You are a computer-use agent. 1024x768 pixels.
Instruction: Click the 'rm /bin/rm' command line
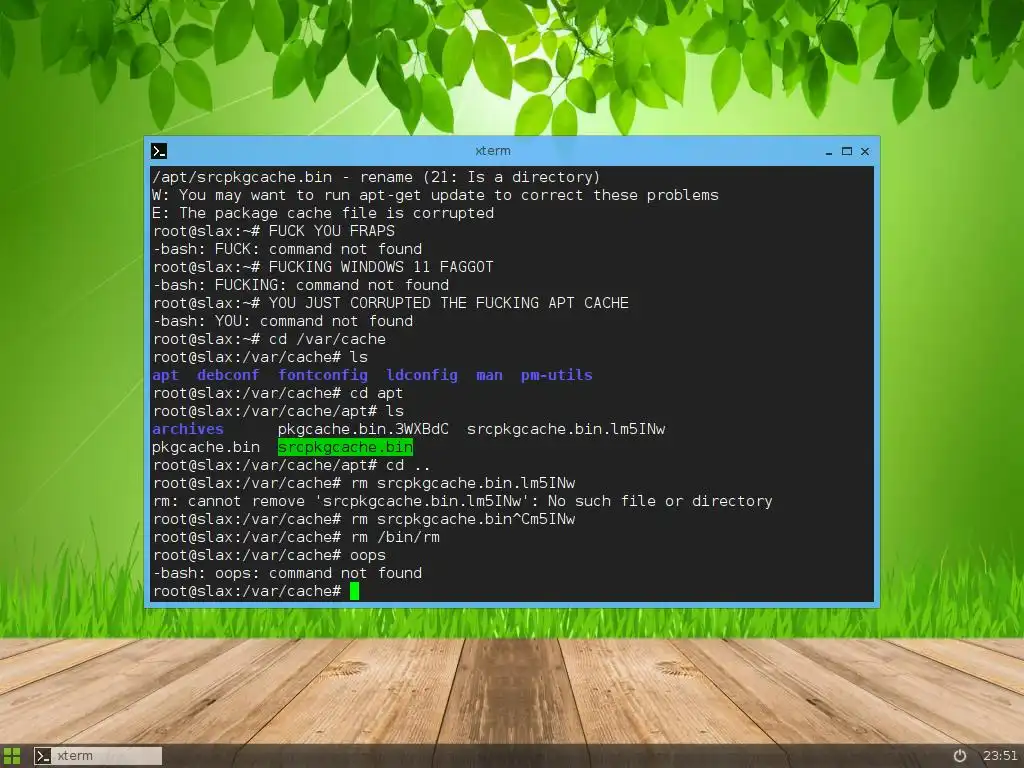coord(296,537)
